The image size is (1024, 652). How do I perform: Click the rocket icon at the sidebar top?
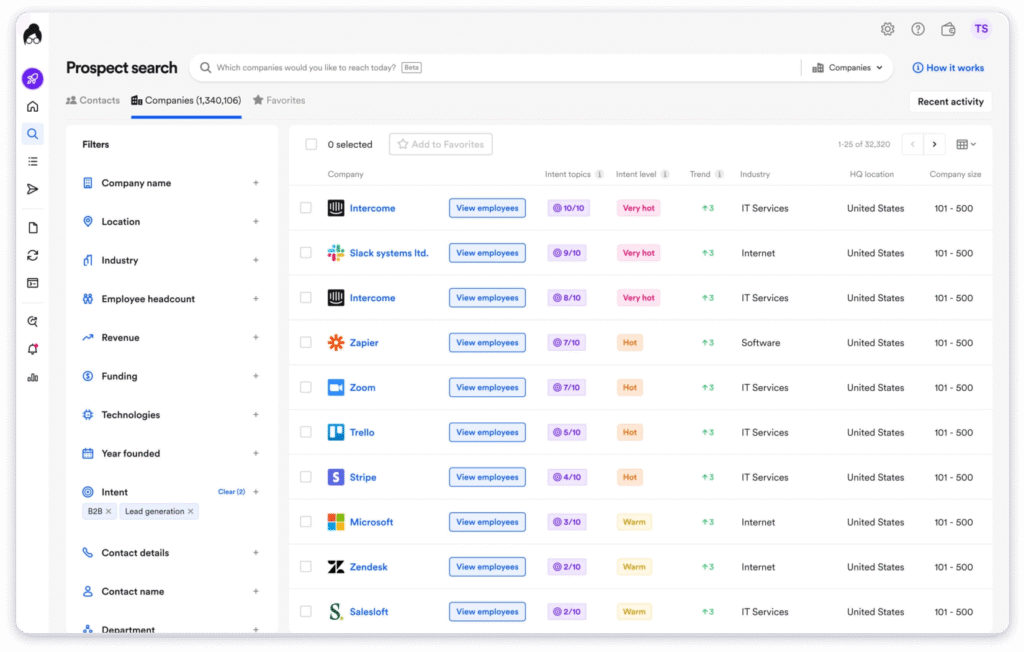(x=32, y=78)
